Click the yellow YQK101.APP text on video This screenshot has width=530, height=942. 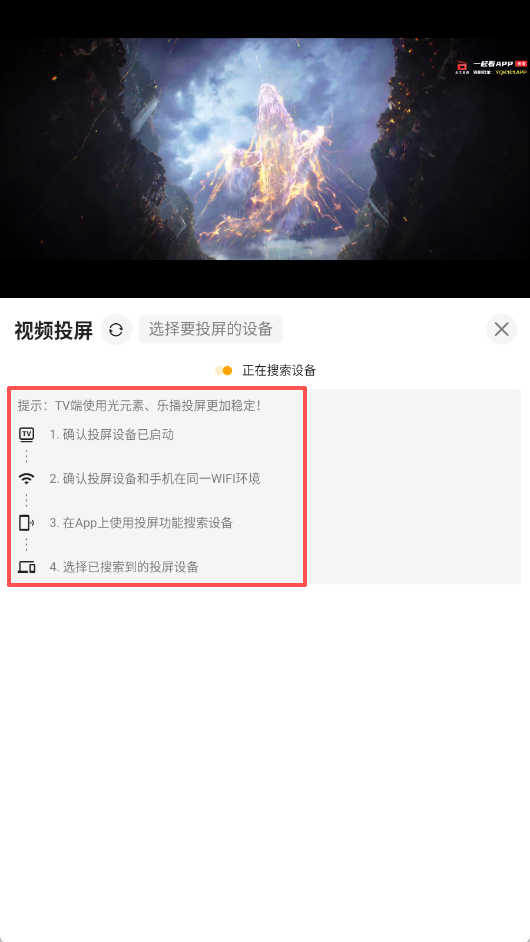click(x=511, y=72)
